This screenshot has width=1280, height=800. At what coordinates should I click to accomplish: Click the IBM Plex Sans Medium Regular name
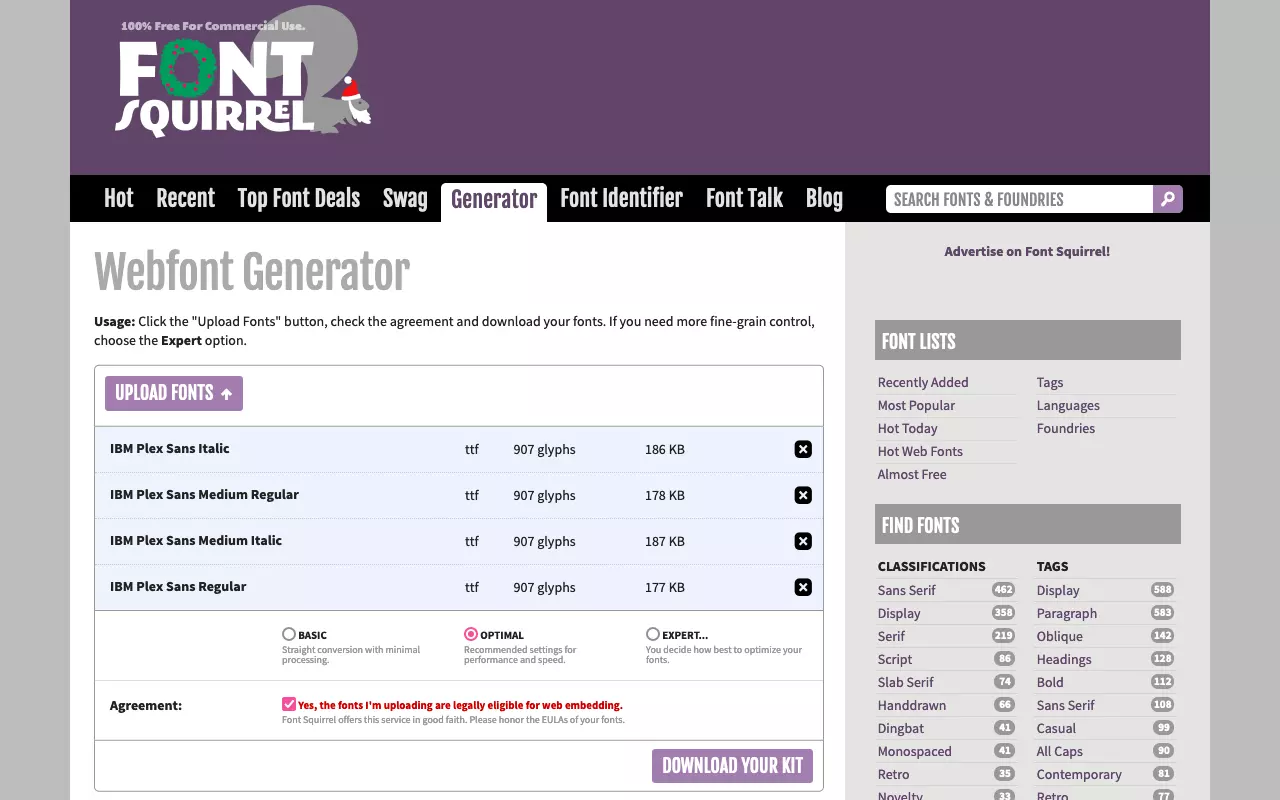[x=204, y=494]
